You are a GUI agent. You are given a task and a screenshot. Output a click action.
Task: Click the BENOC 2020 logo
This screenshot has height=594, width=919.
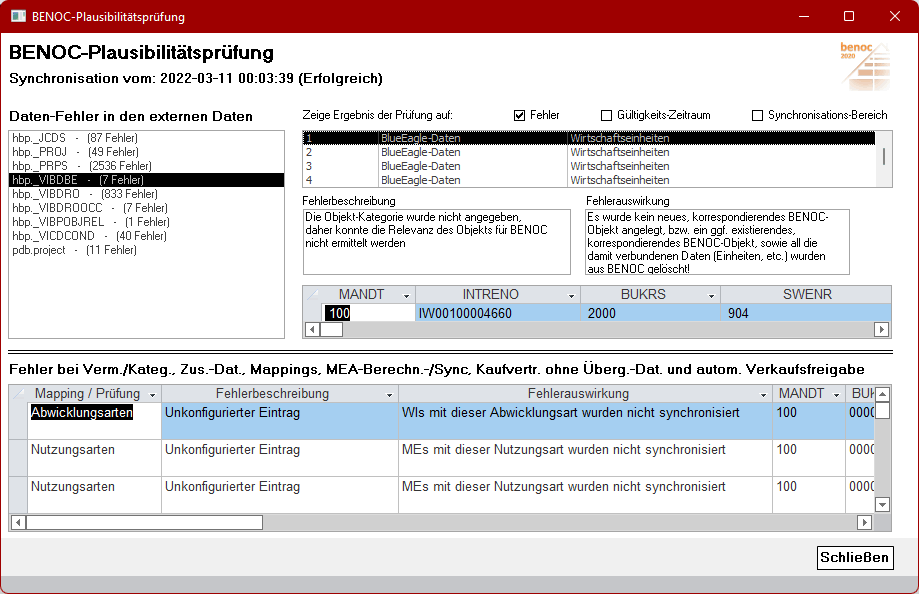click(x=864, y=64)
